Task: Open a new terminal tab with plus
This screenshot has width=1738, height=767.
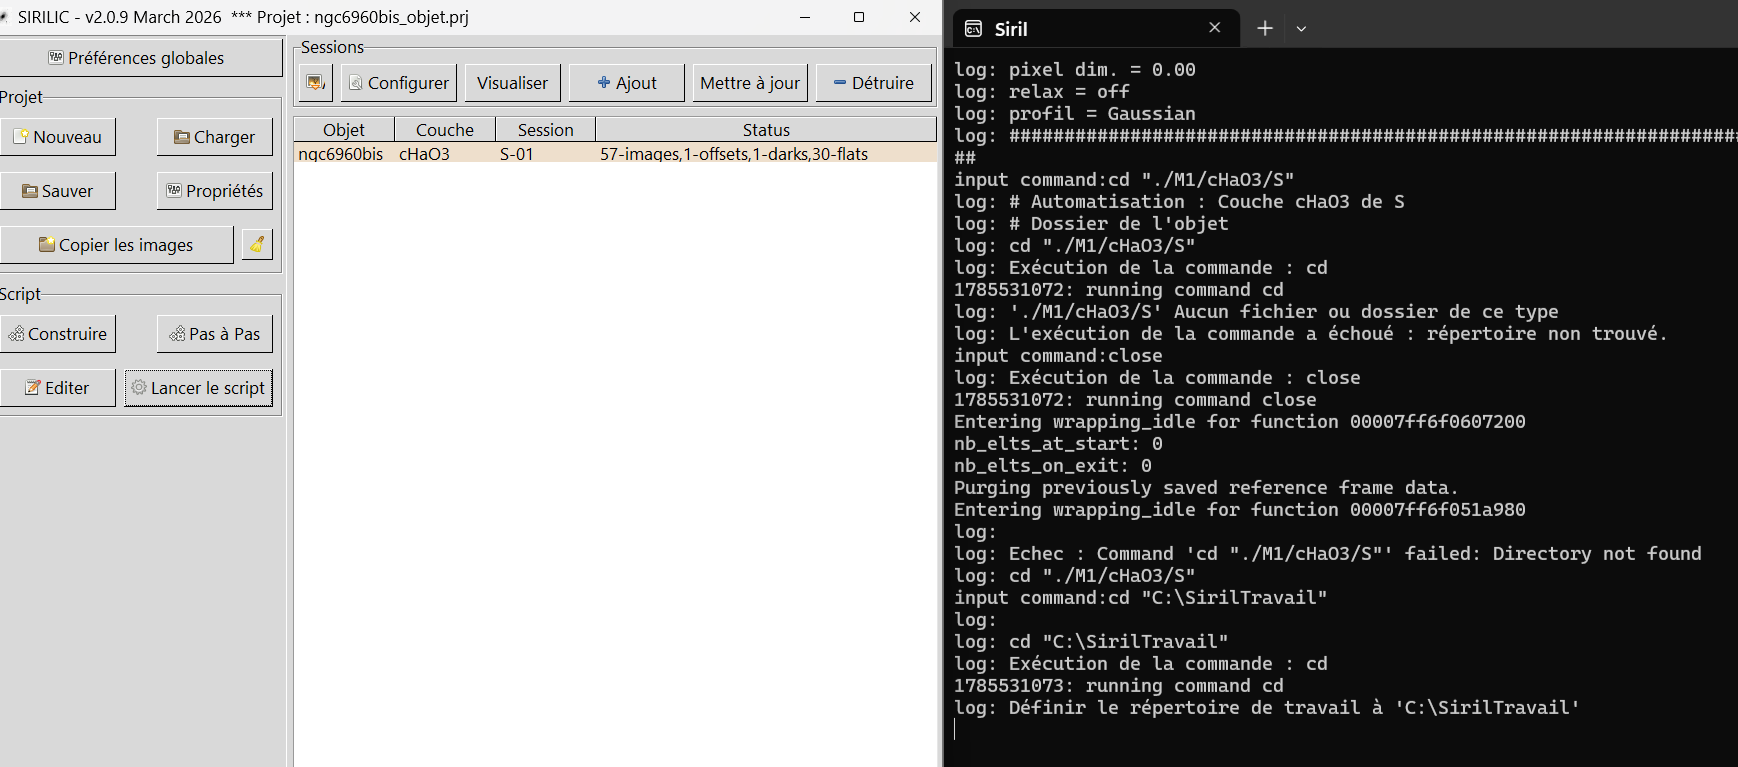Action: [1265, 28]
